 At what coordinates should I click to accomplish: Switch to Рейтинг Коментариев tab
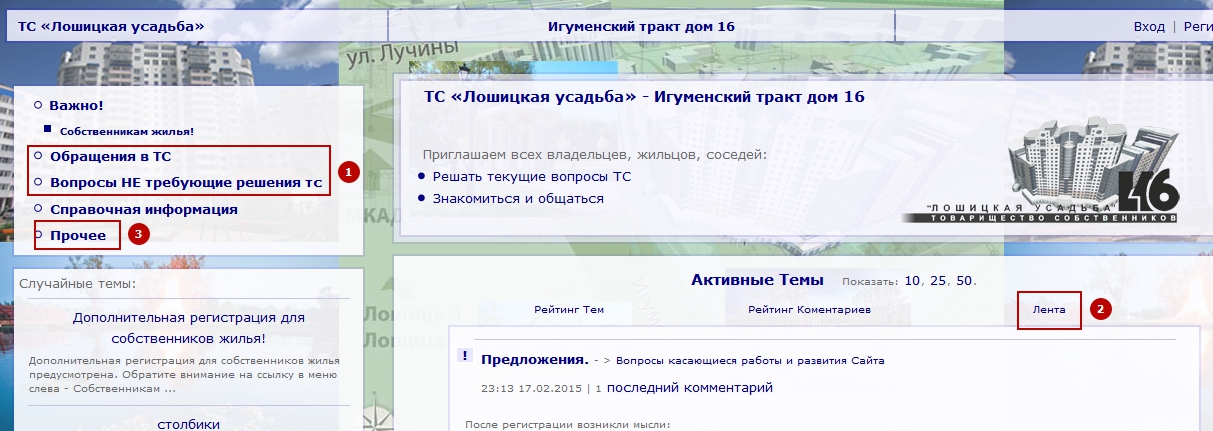pyautogui.click(x=809, y=311)
